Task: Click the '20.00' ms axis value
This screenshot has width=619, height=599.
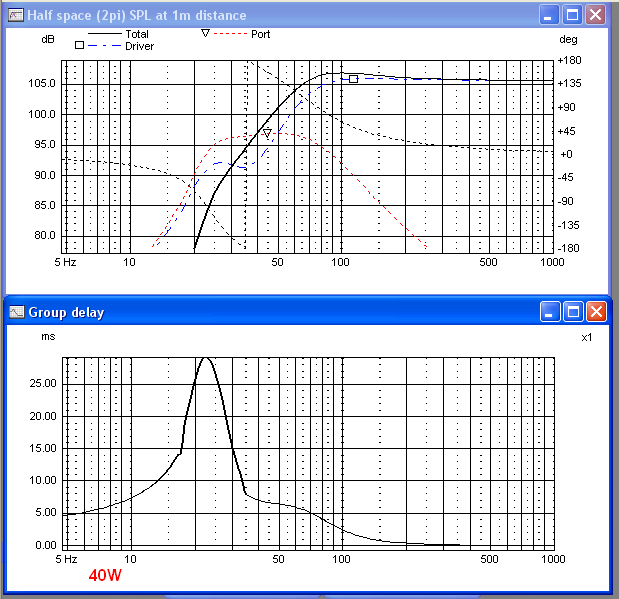Action: [43, 416]
